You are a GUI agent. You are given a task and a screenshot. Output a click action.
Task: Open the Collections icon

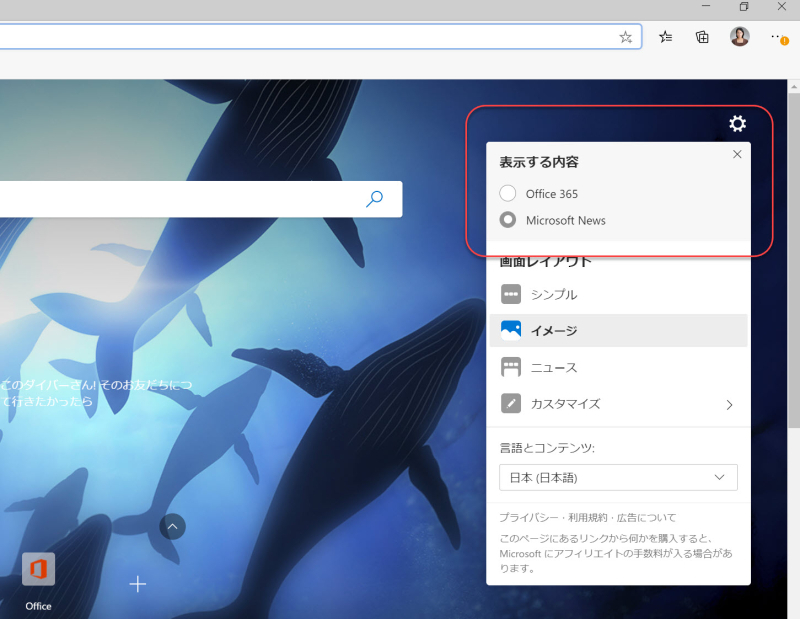pyautogui.click(x=702, y=37)
